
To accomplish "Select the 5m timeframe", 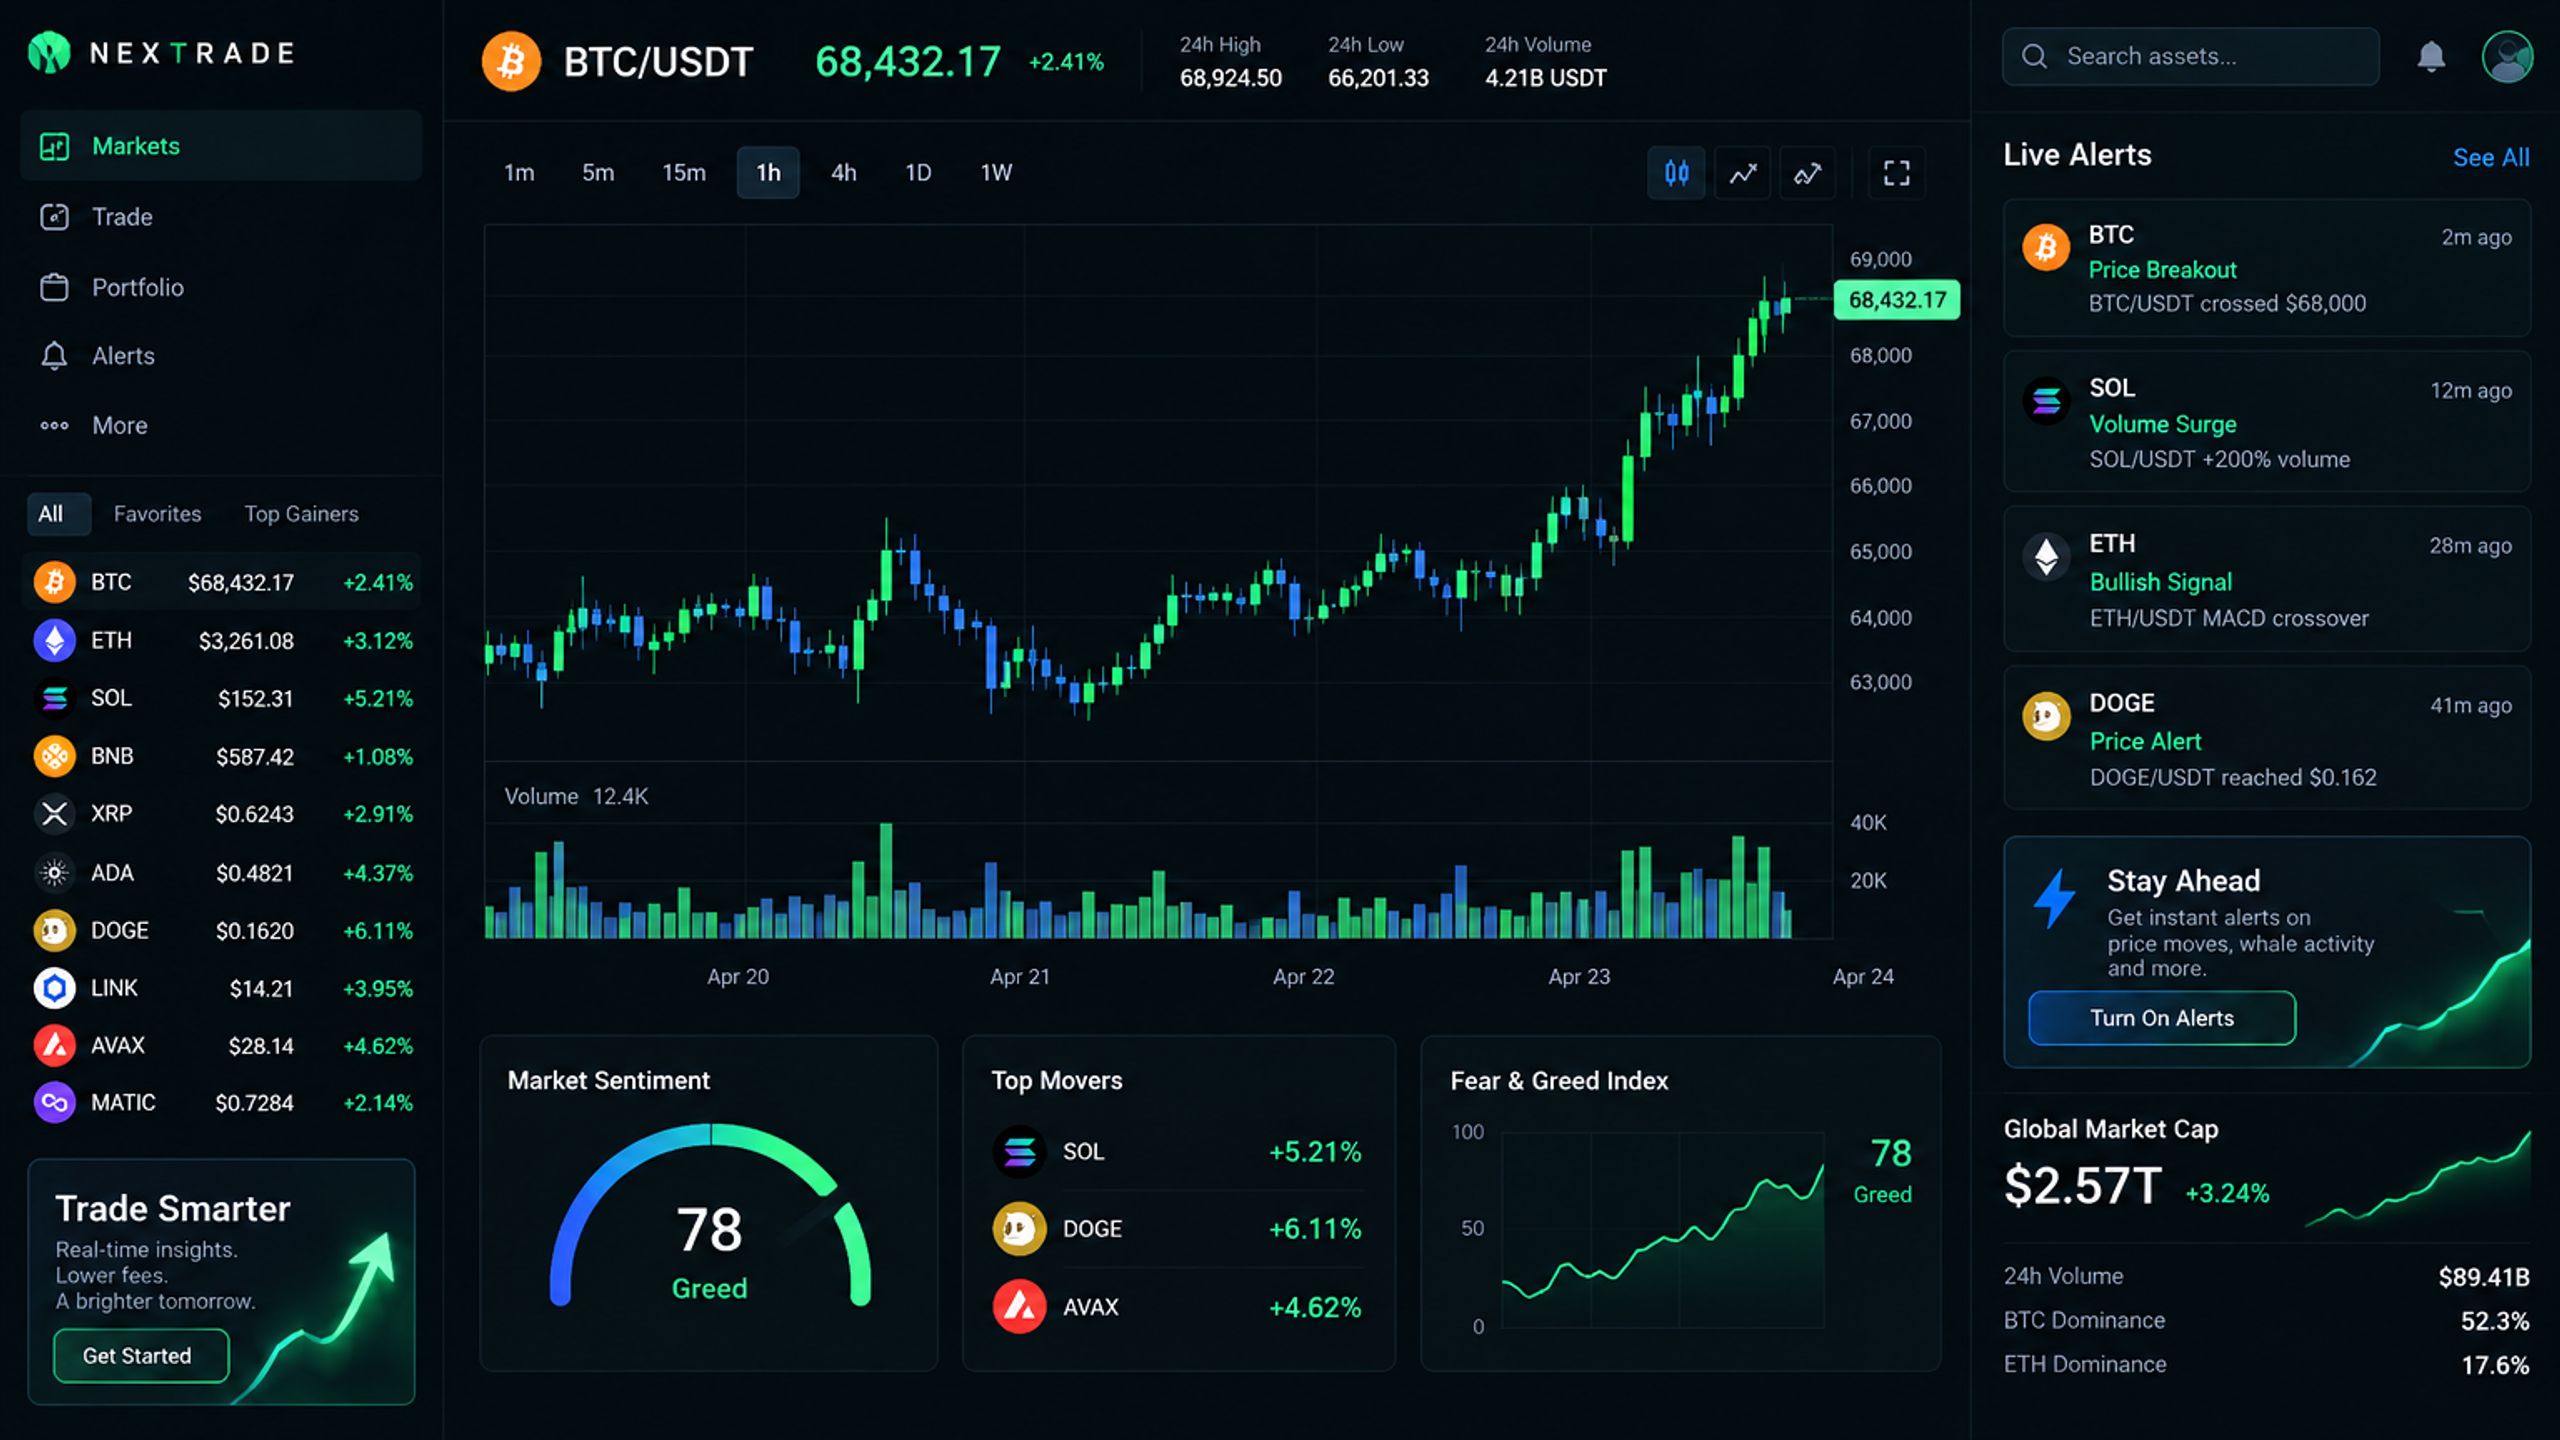I will (598, 173).
